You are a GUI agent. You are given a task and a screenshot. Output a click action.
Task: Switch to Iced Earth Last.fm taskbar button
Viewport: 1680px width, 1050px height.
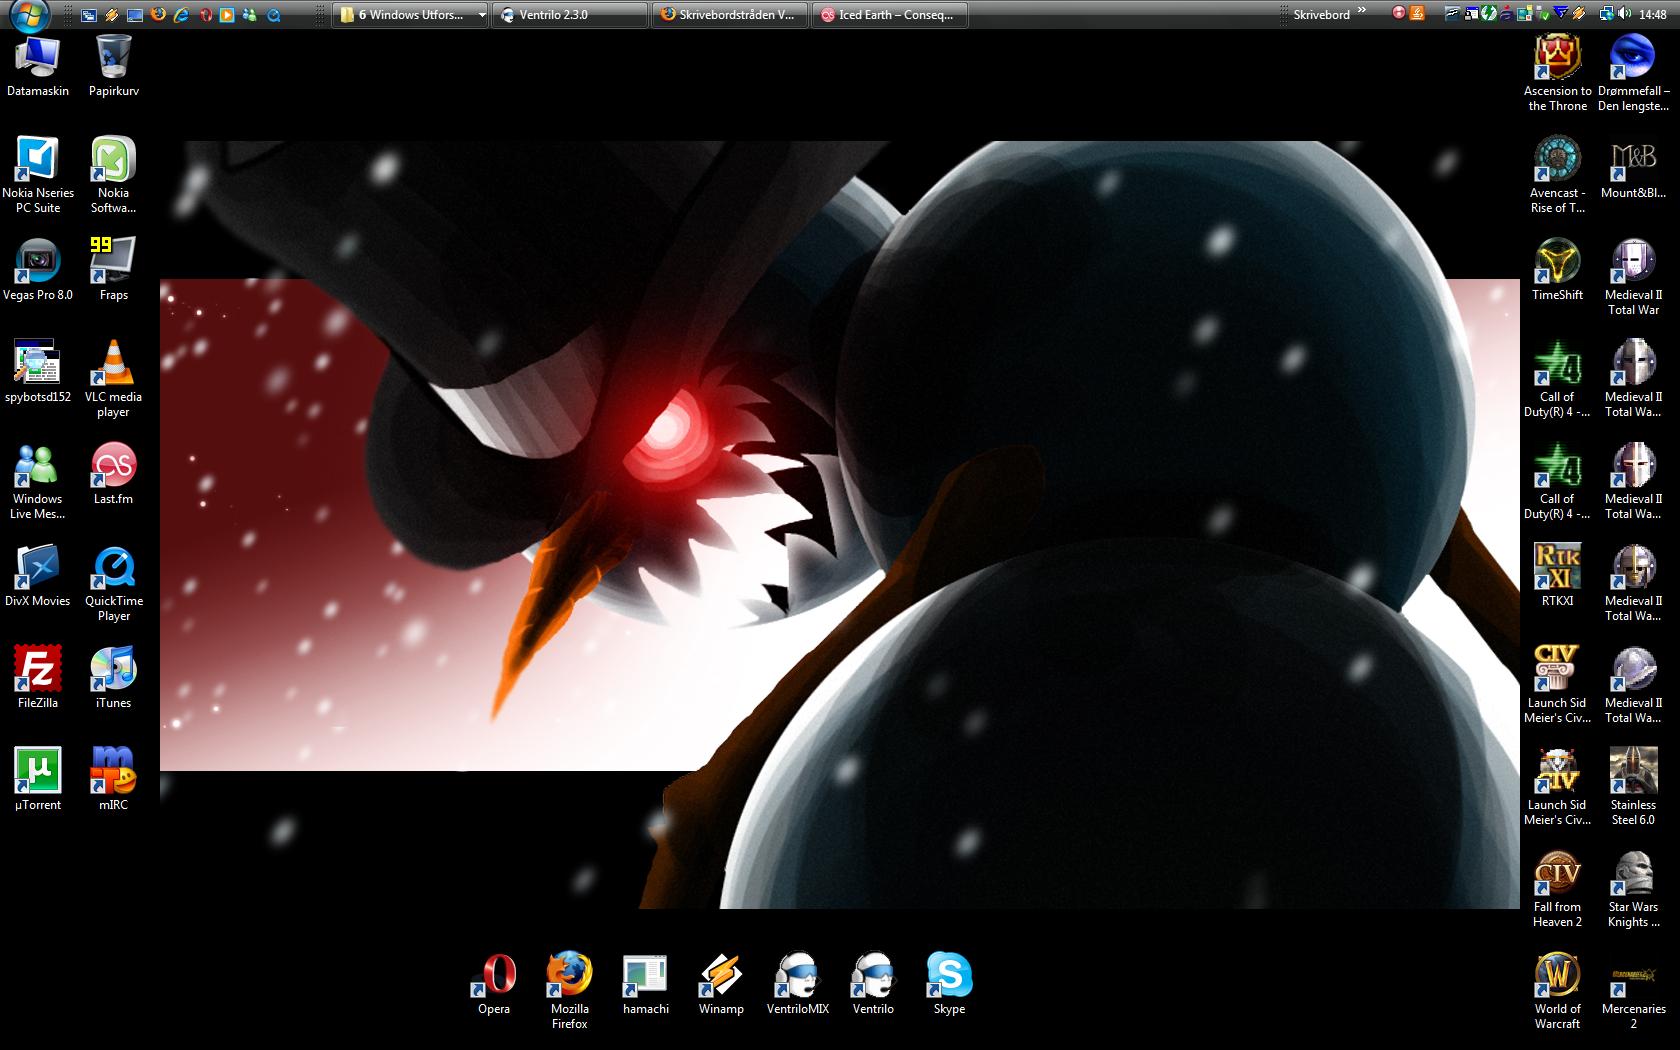tap(890, 14)
